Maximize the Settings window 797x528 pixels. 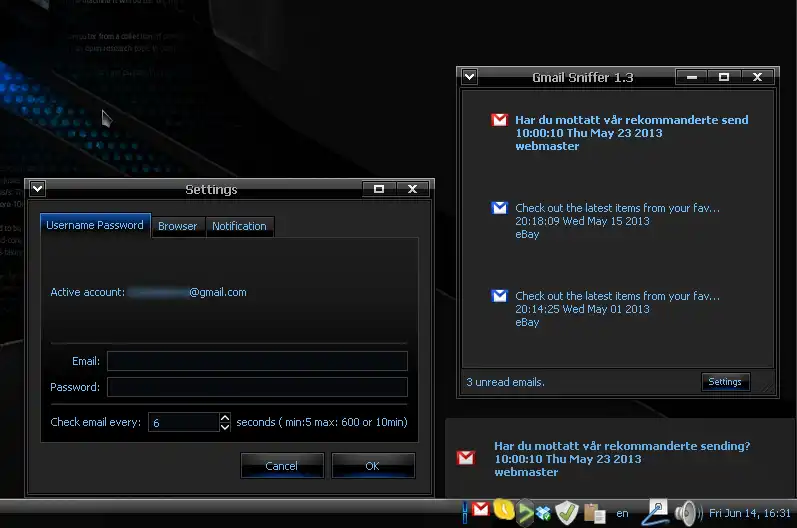(x=379, y=189)
